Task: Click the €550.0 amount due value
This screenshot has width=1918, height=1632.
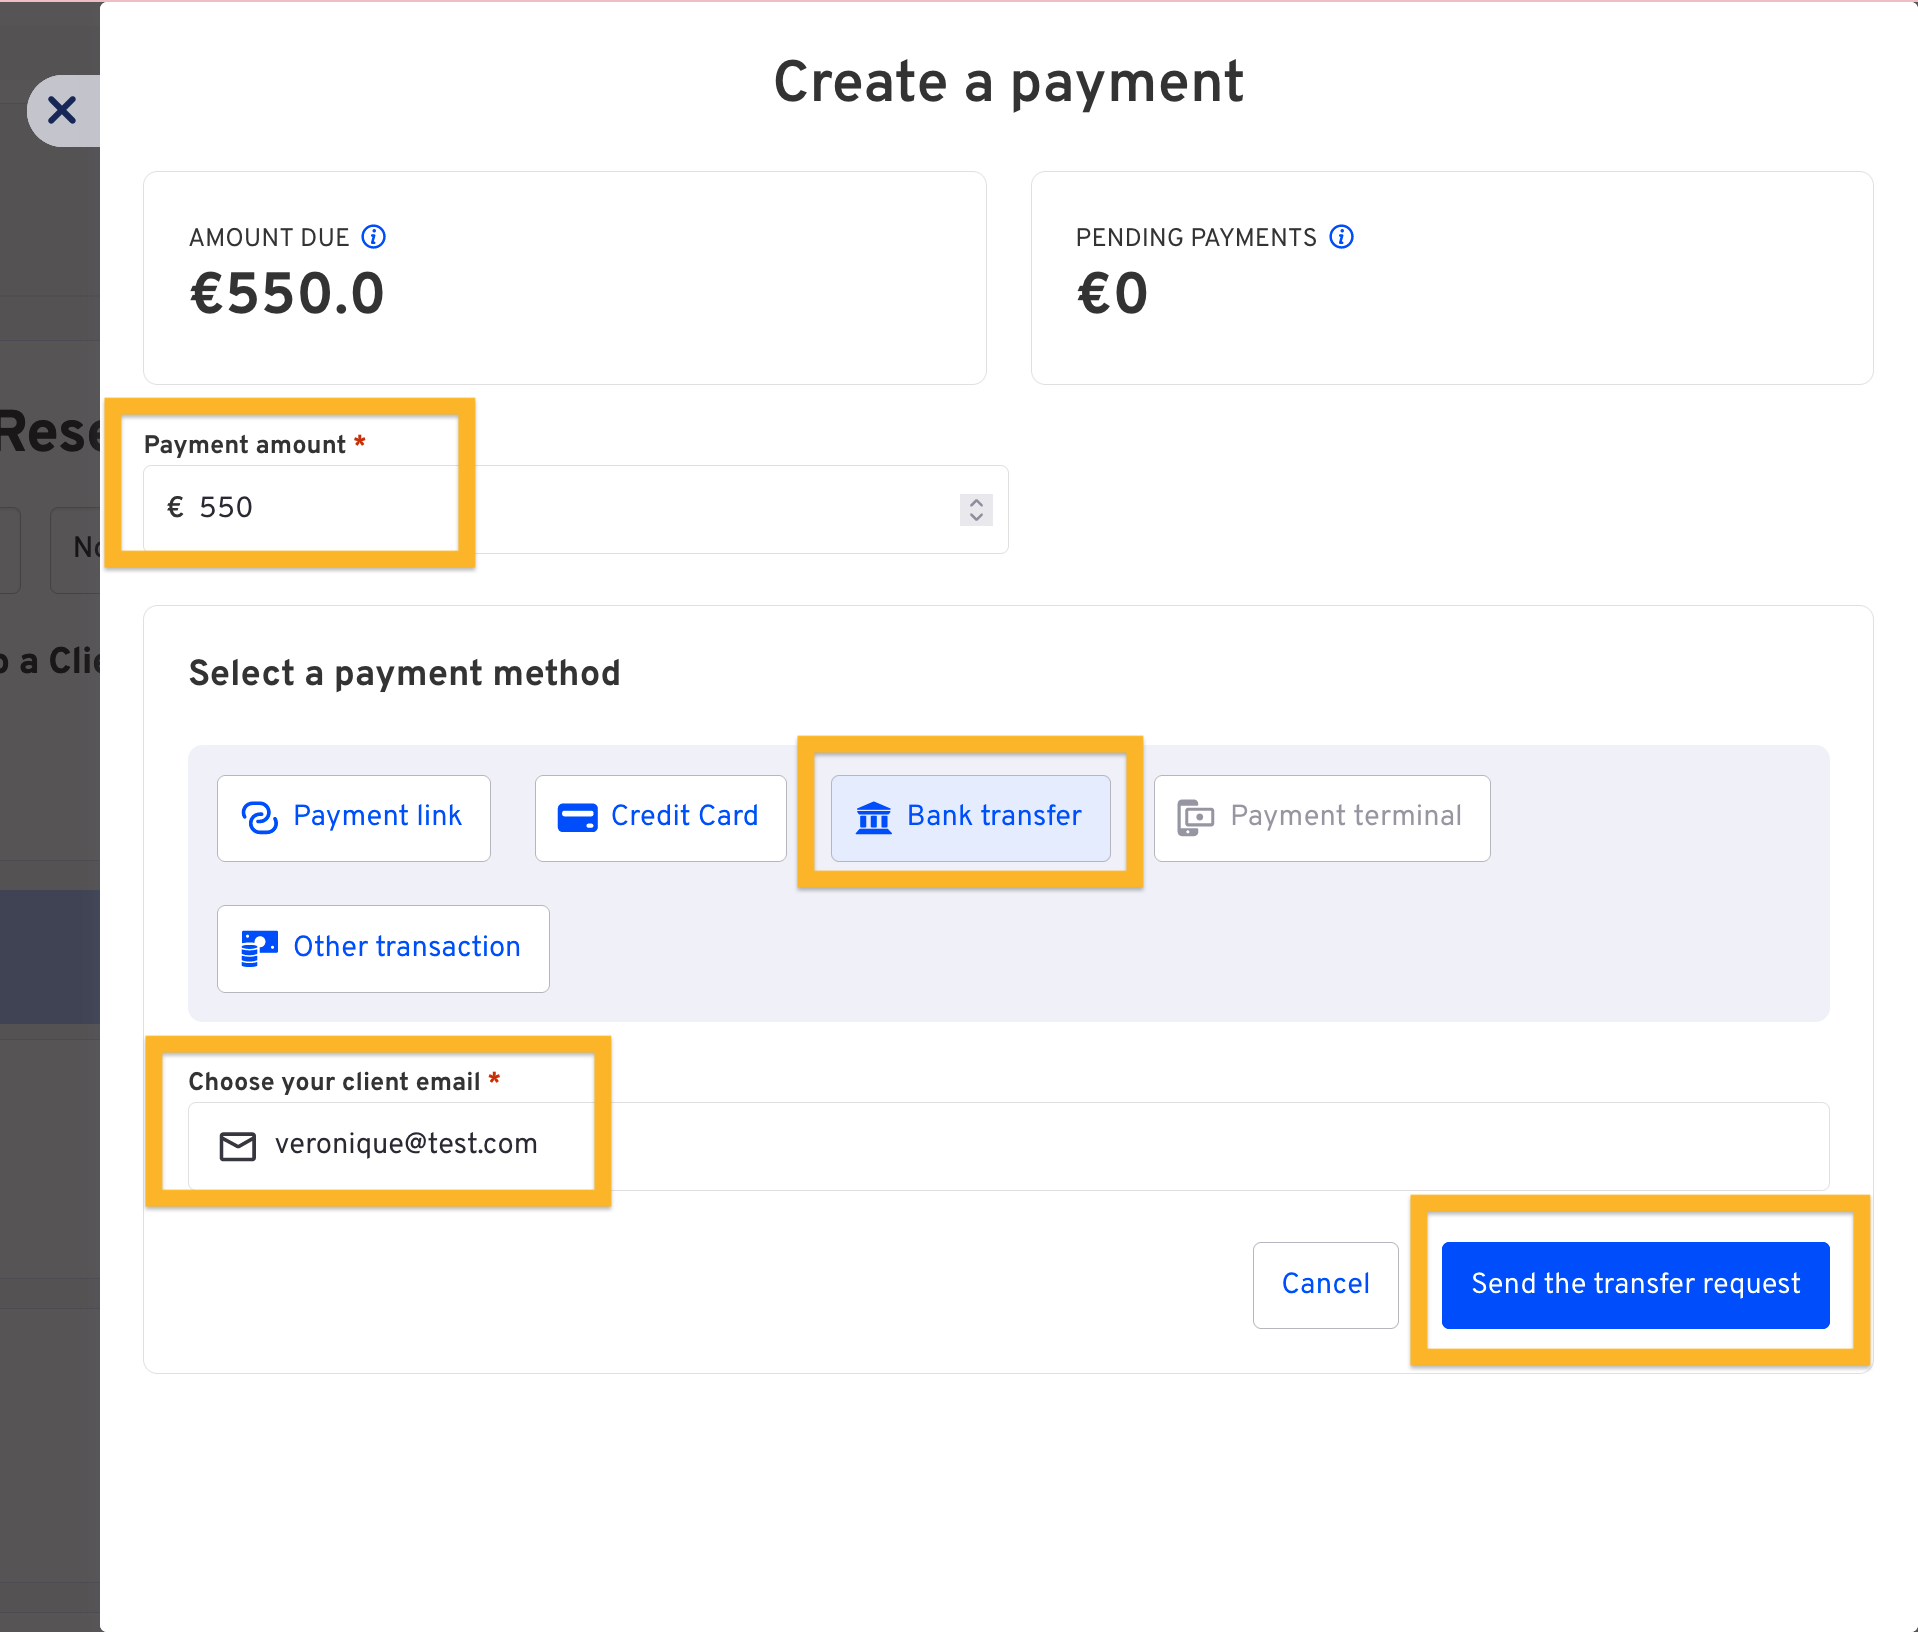Action: pyautogui.click(x=287, y=294)
